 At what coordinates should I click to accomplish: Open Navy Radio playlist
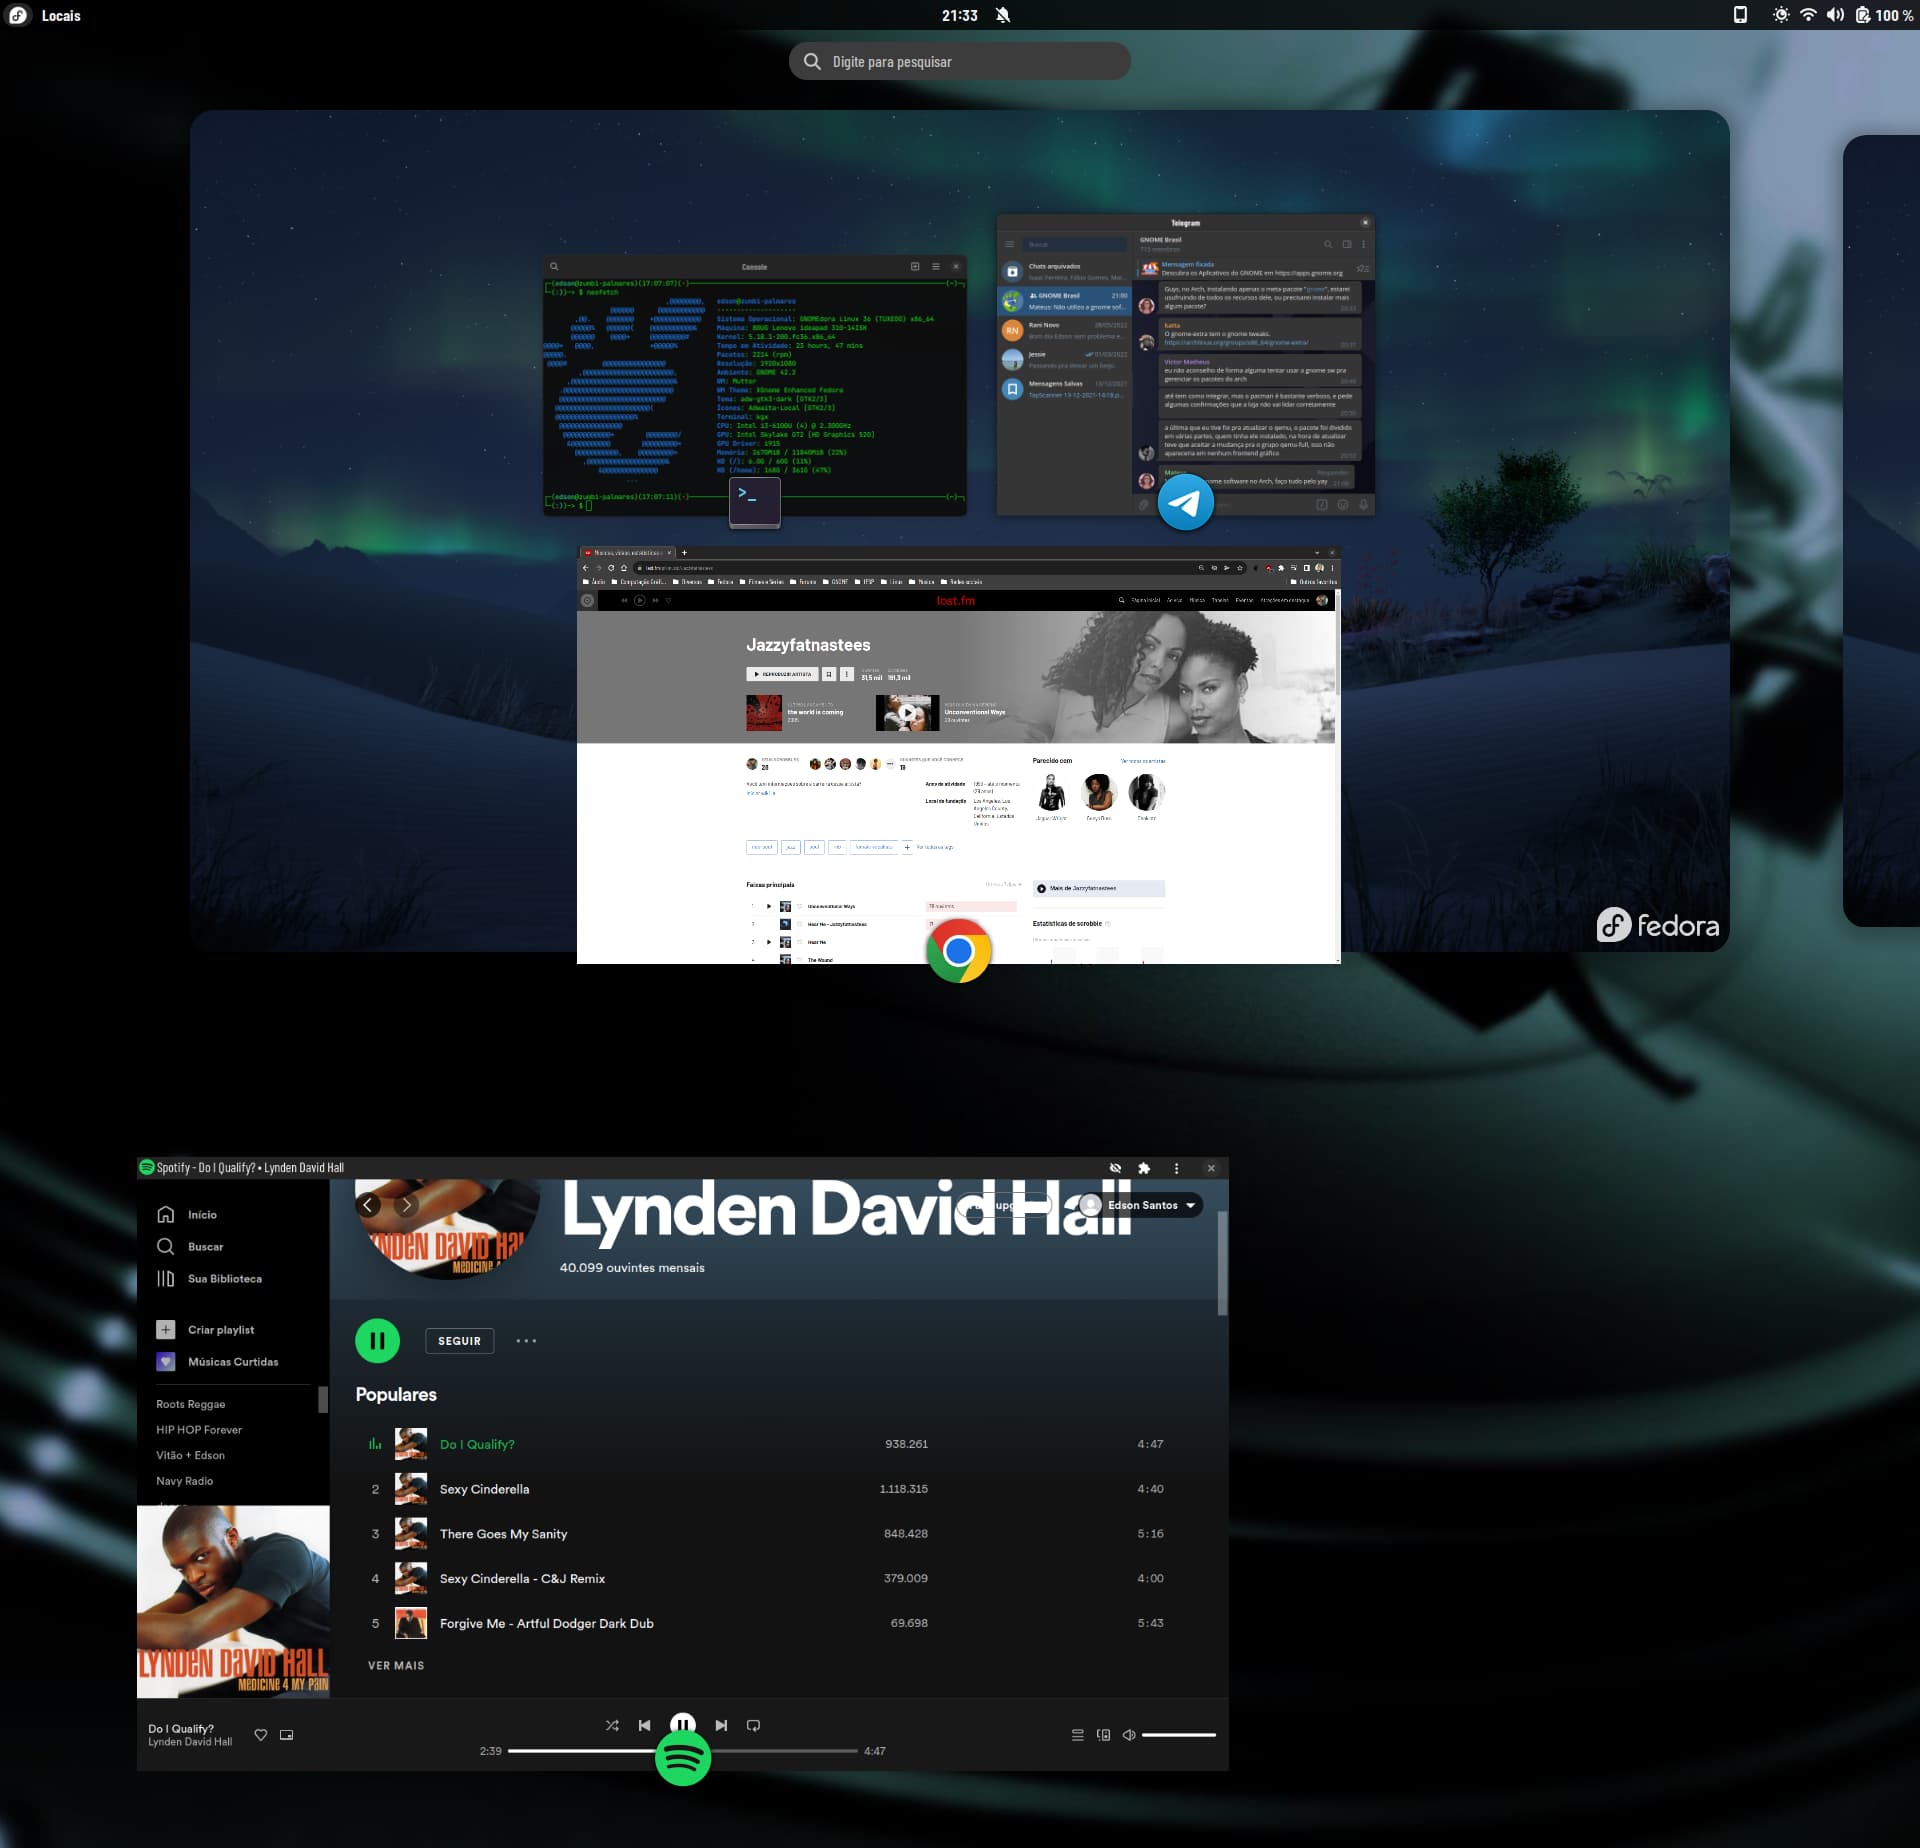185,1480
